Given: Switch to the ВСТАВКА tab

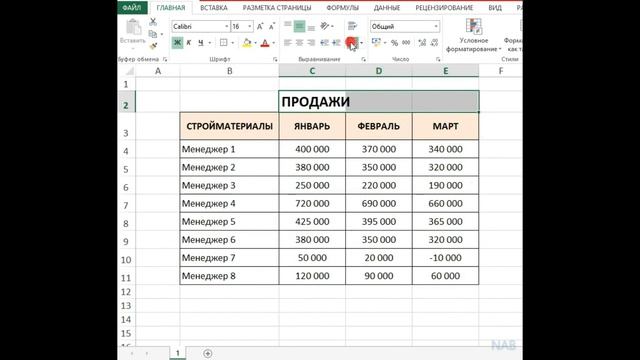Looking at the screenshot, I should [x=214, y=8].
